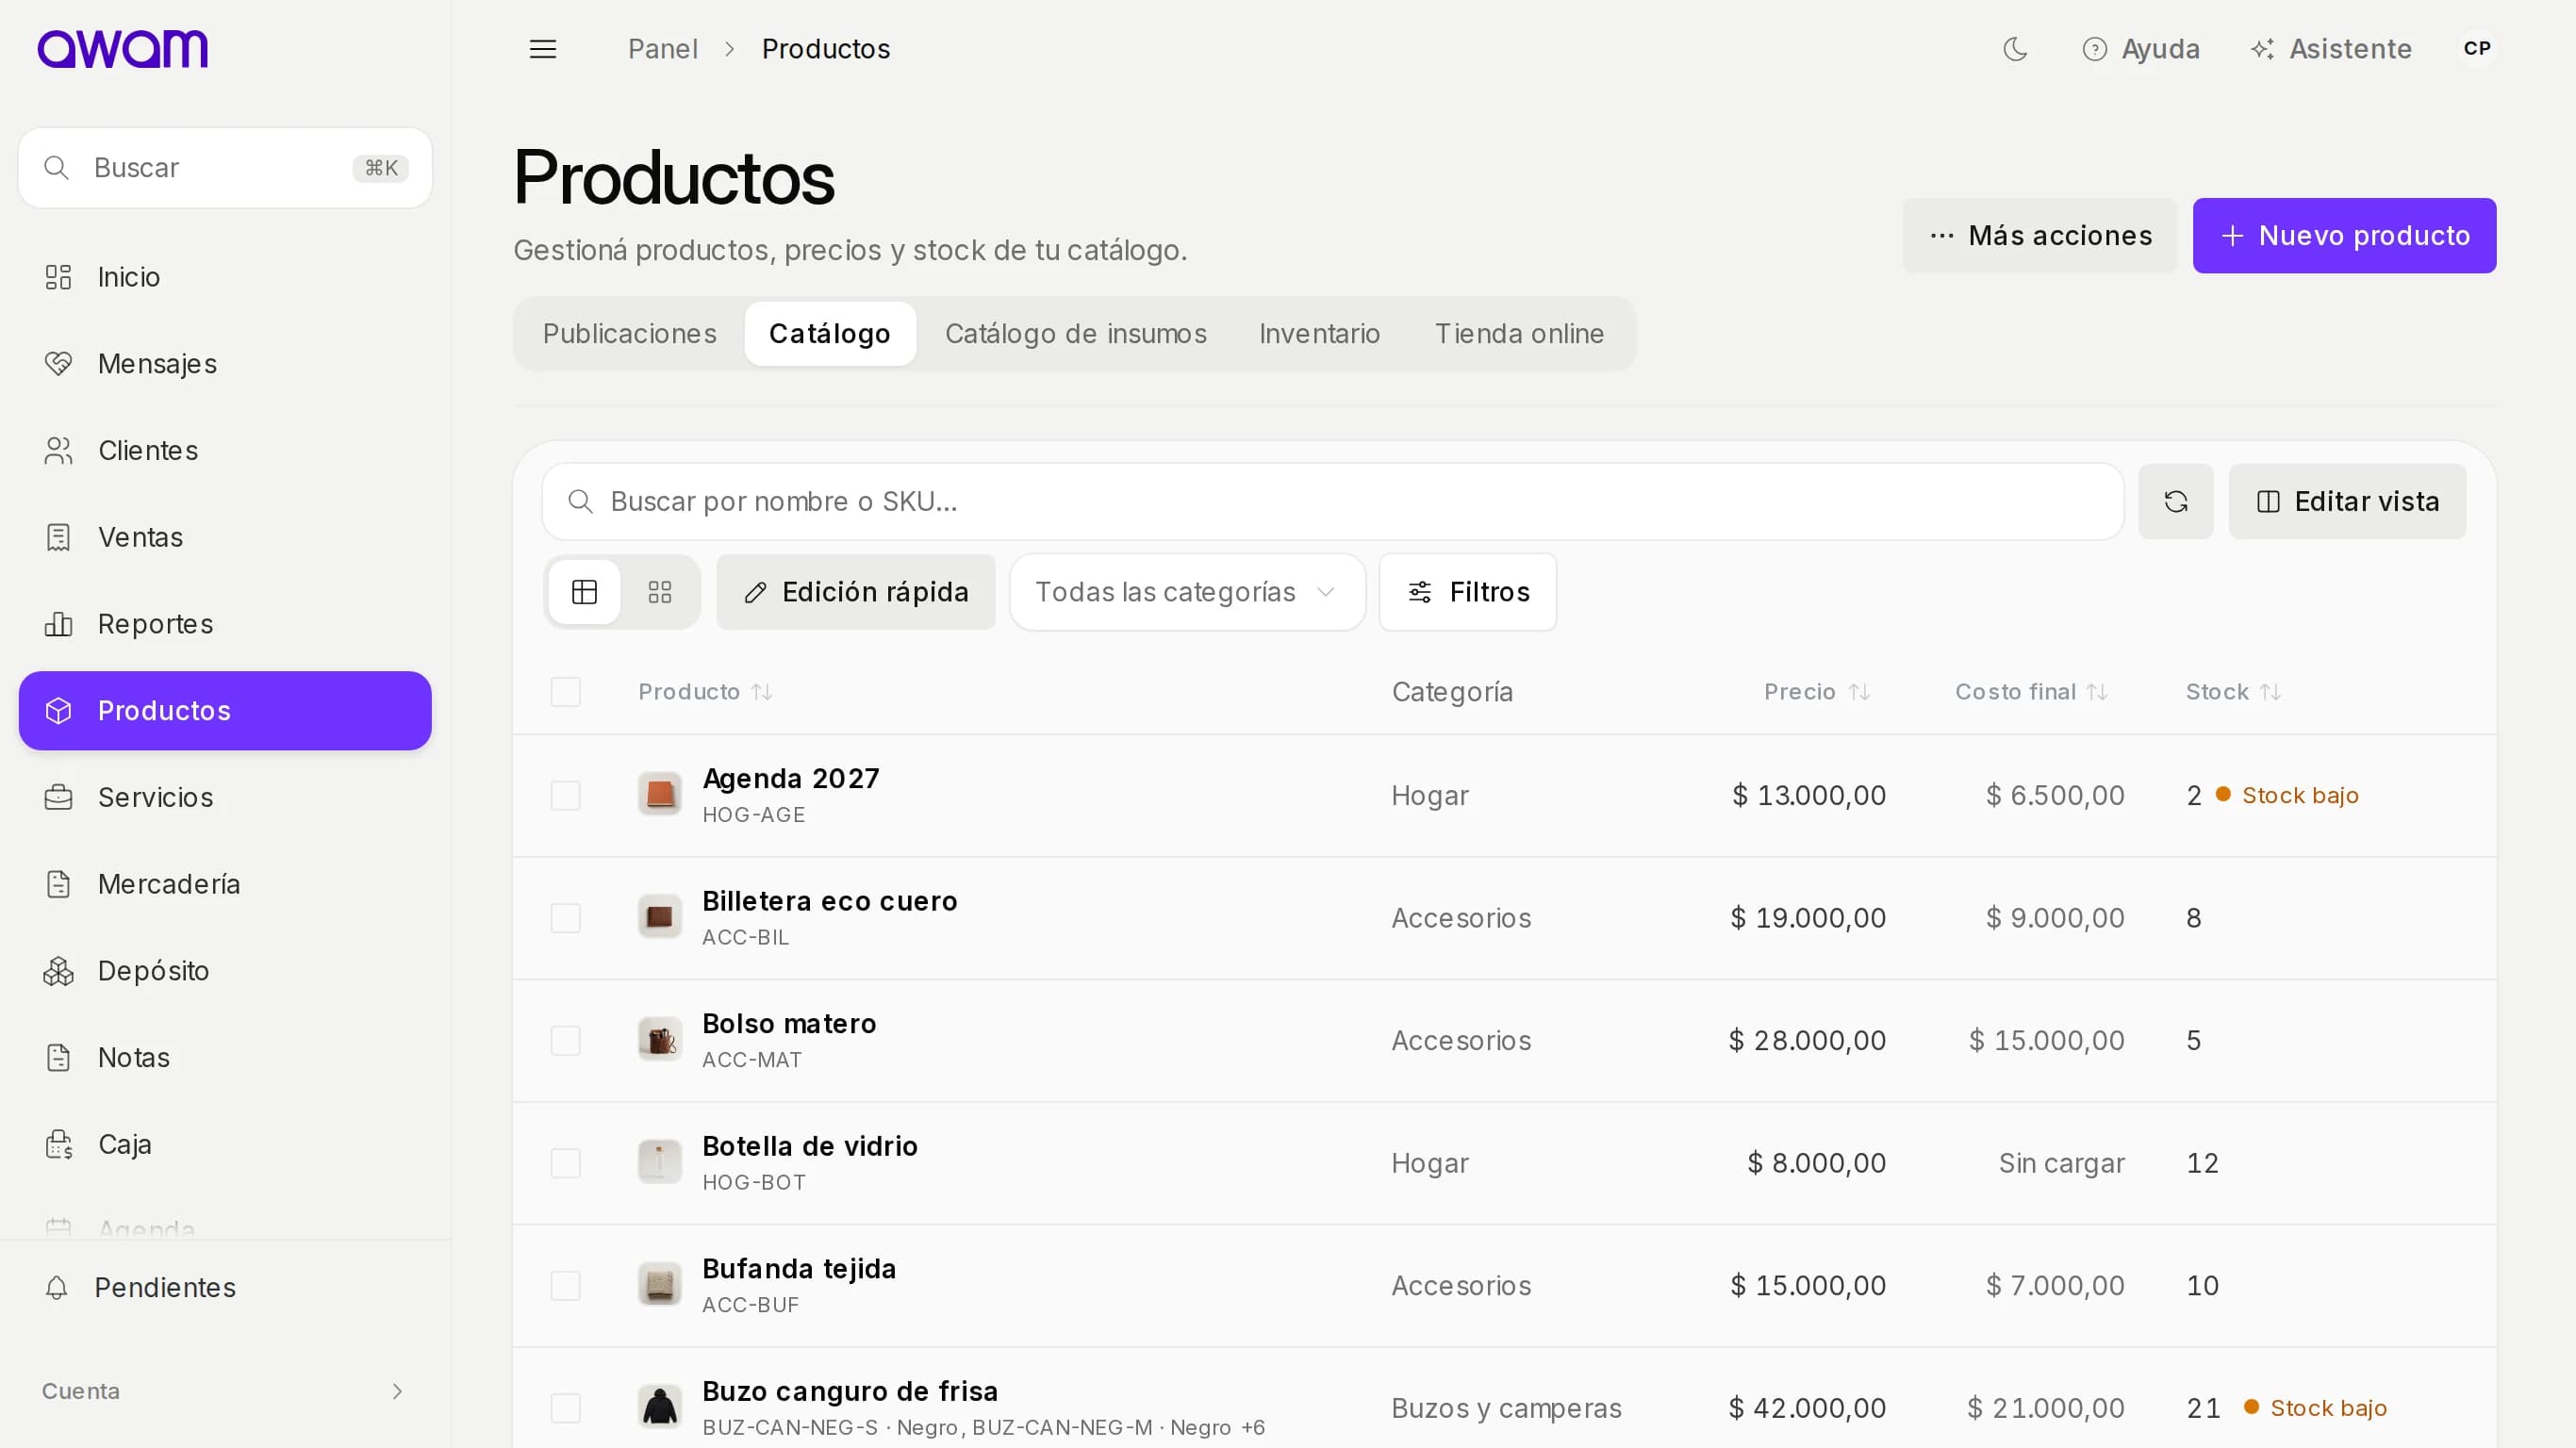
Task: Open Mensajes in the sidebar
Action: 225,364
